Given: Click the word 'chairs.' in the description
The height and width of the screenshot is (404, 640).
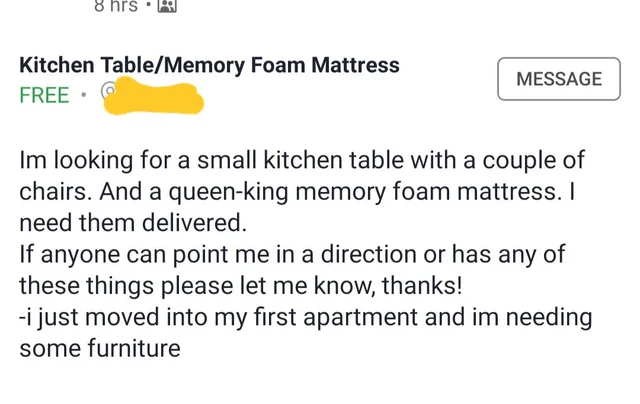Looking at the screenshot, I should 56,191.
